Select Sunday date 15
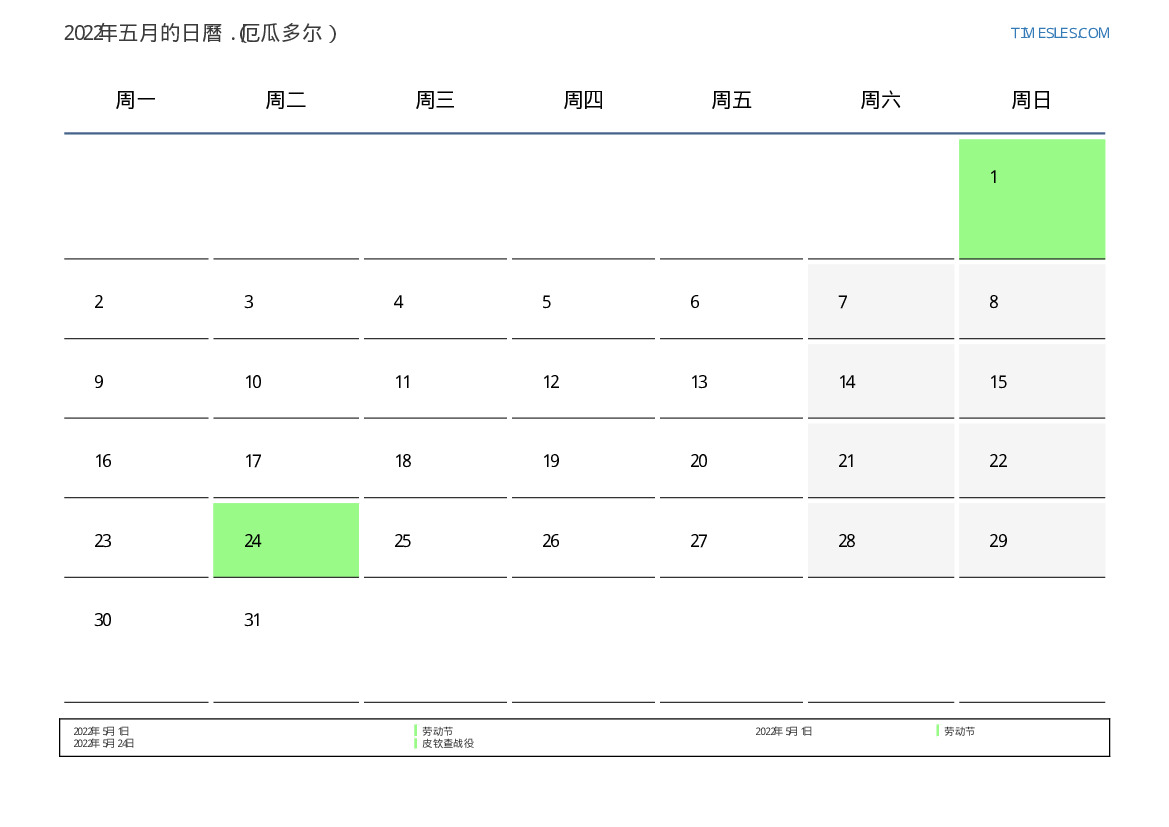The width and height of the screenshot is (1169, 827). coord(1032,381)
